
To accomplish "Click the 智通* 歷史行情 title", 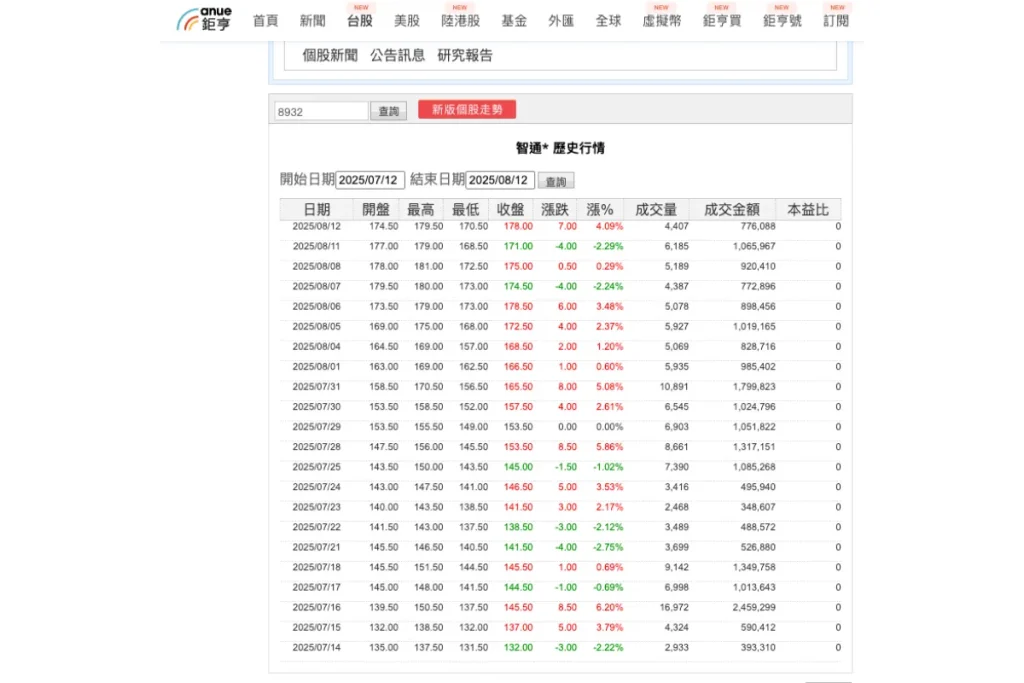I will click(x=560, y=148).
